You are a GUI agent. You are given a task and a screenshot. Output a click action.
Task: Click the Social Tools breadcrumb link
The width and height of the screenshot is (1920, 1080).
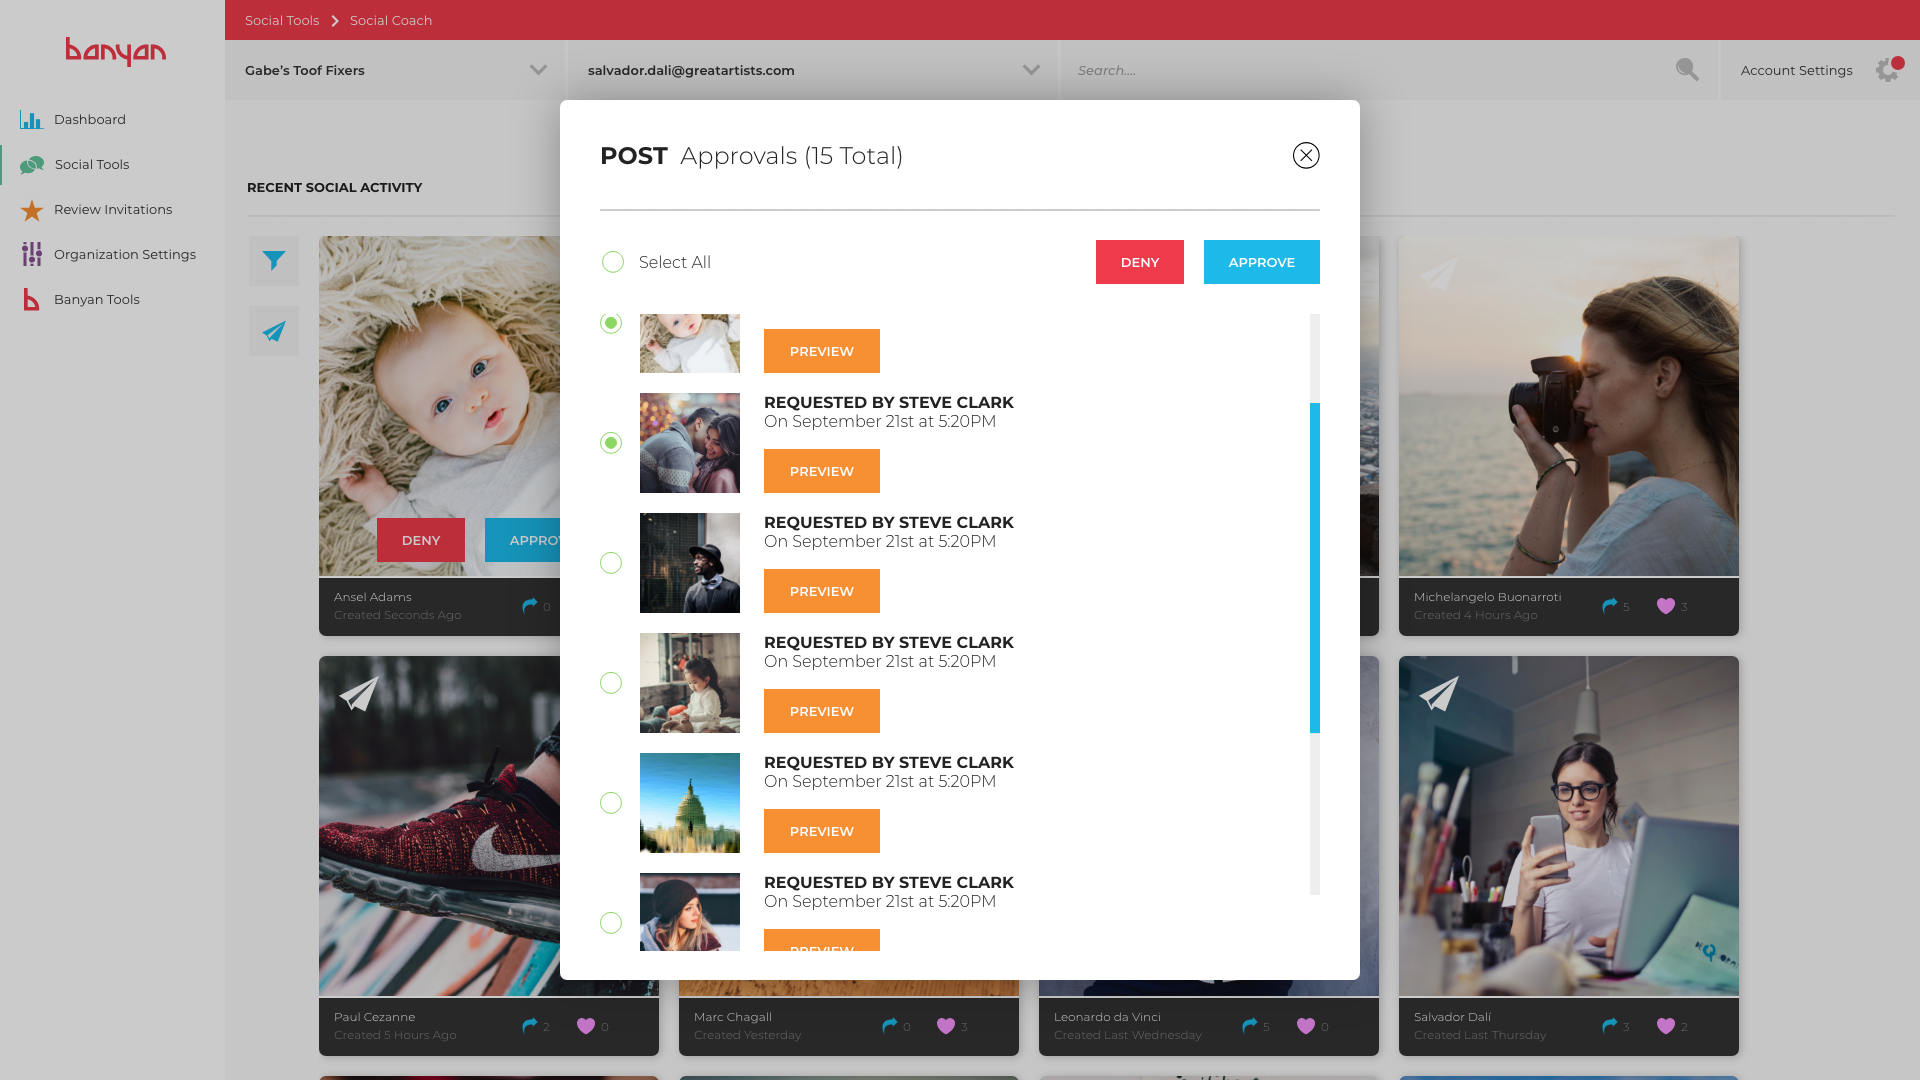point(282,20)
